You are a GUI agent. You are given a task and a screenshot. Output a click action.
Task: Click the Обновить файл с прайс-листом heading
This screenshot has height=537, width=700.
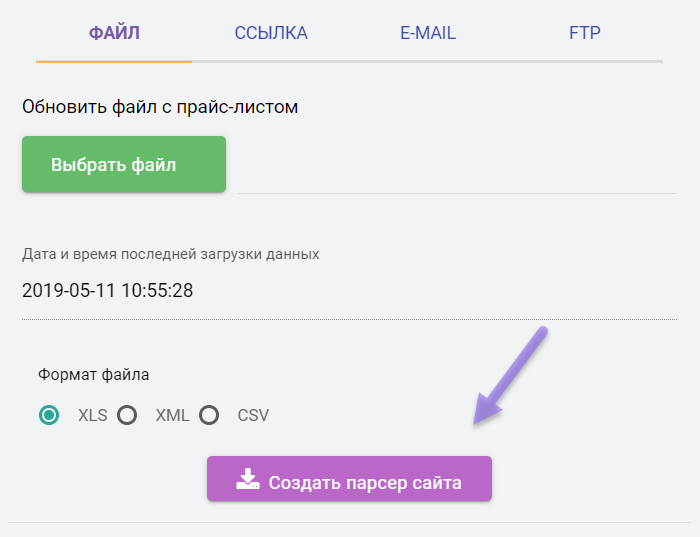click(160, 106)
